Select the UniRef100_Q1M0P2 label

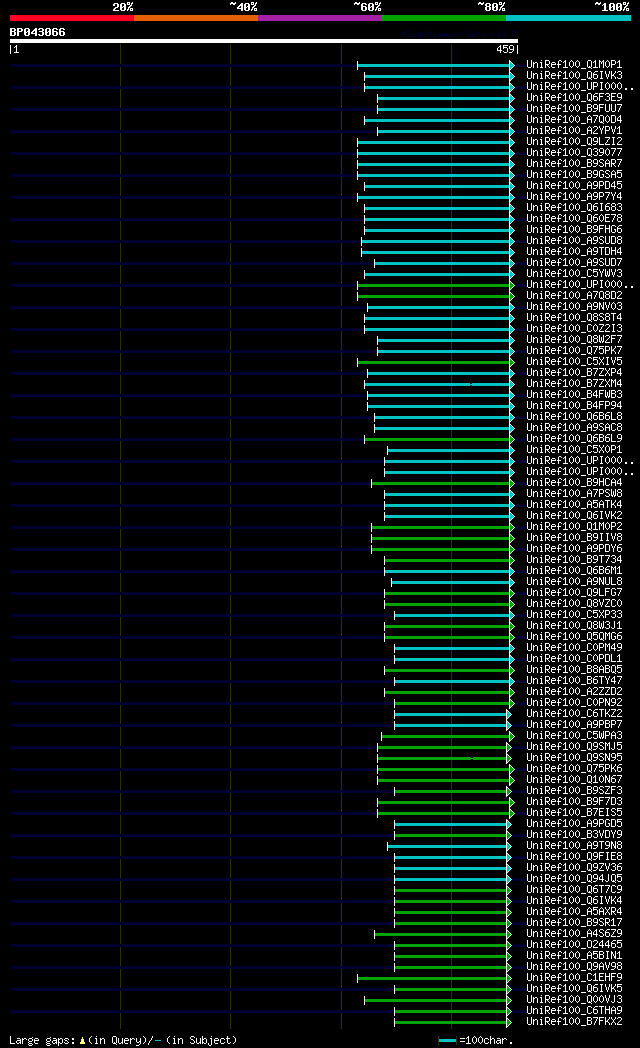click(574, 527)
